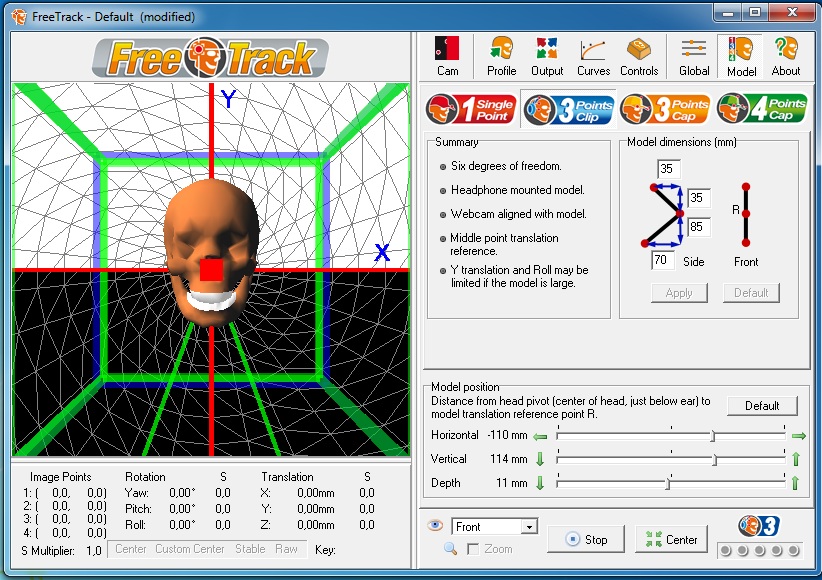Viewport: 822px width, 580px height.
Task: Open the Output tab
Action: (547, 56)
